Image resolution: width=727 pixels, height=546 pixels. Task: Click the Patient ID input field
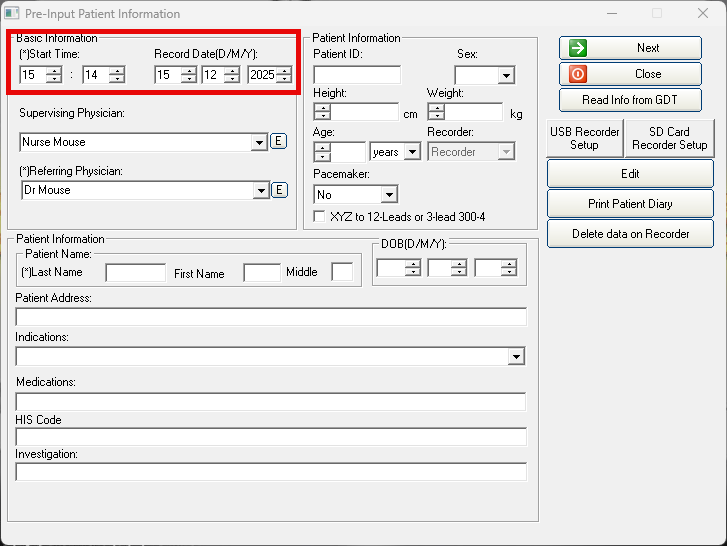coord(357,75)
